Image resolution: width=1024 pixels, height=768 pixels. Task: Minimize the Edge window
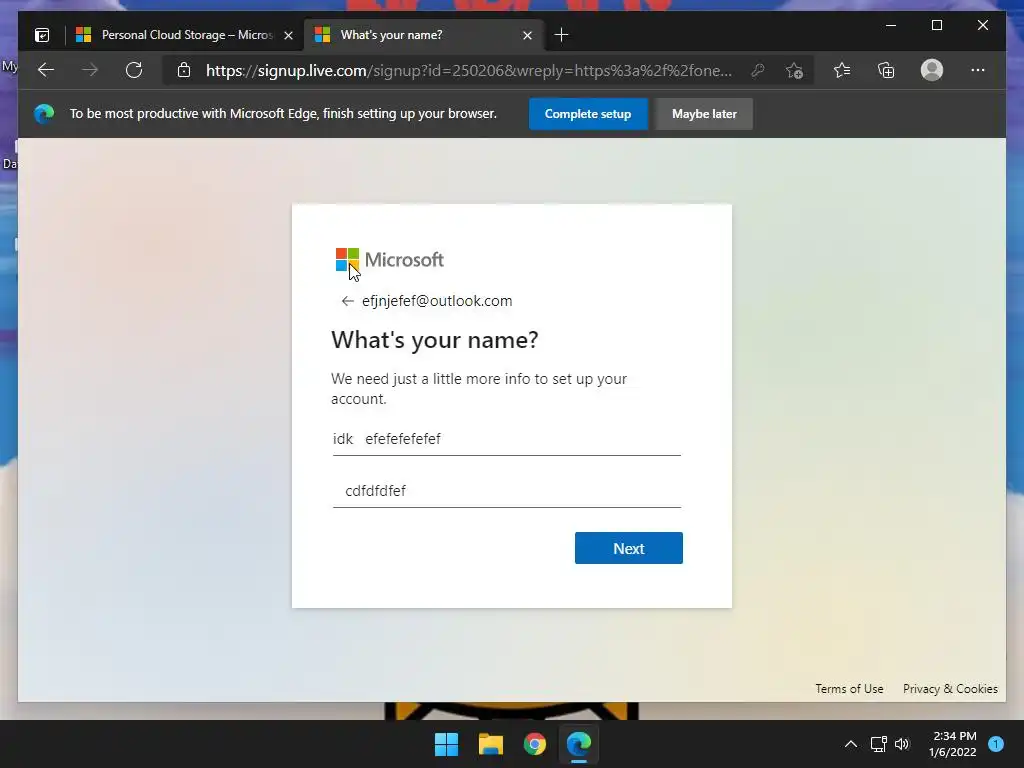(891, 25)
